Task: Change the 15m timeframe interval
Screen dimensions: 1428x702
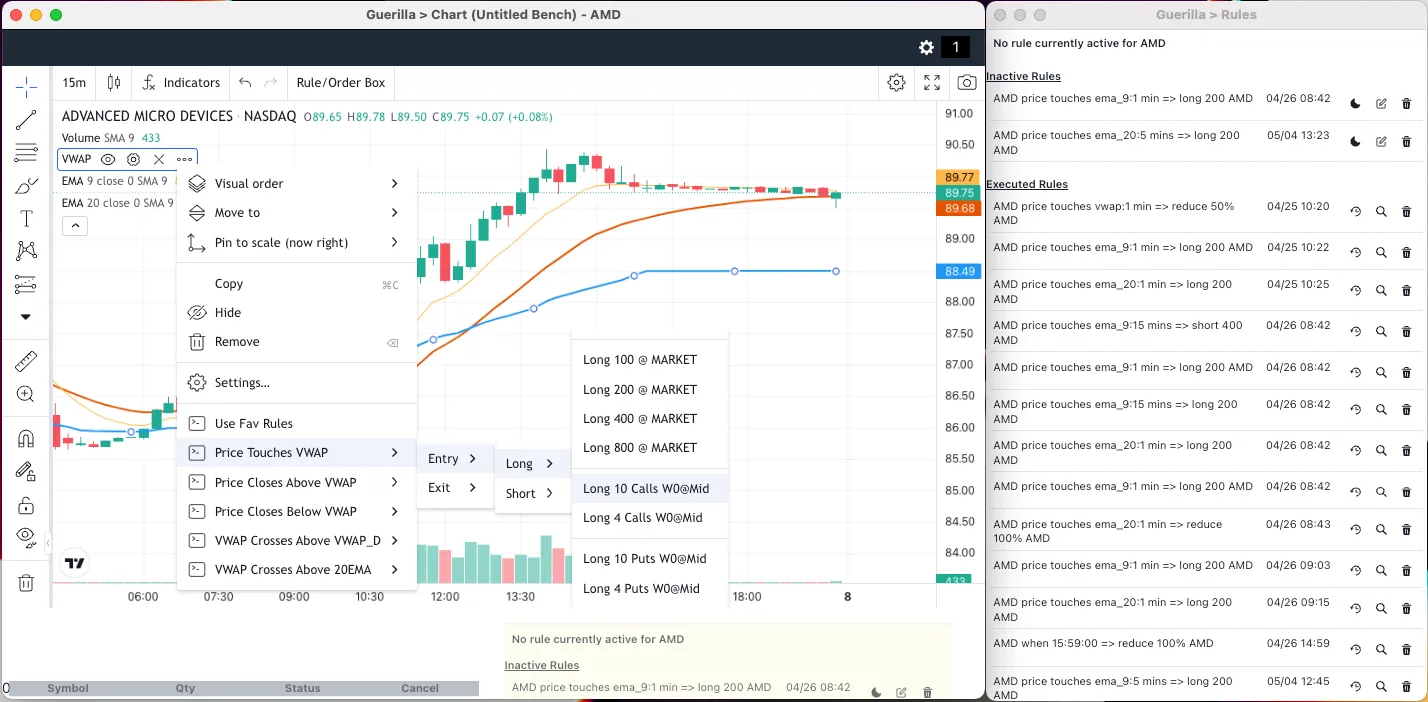Action: click(74, 83)
